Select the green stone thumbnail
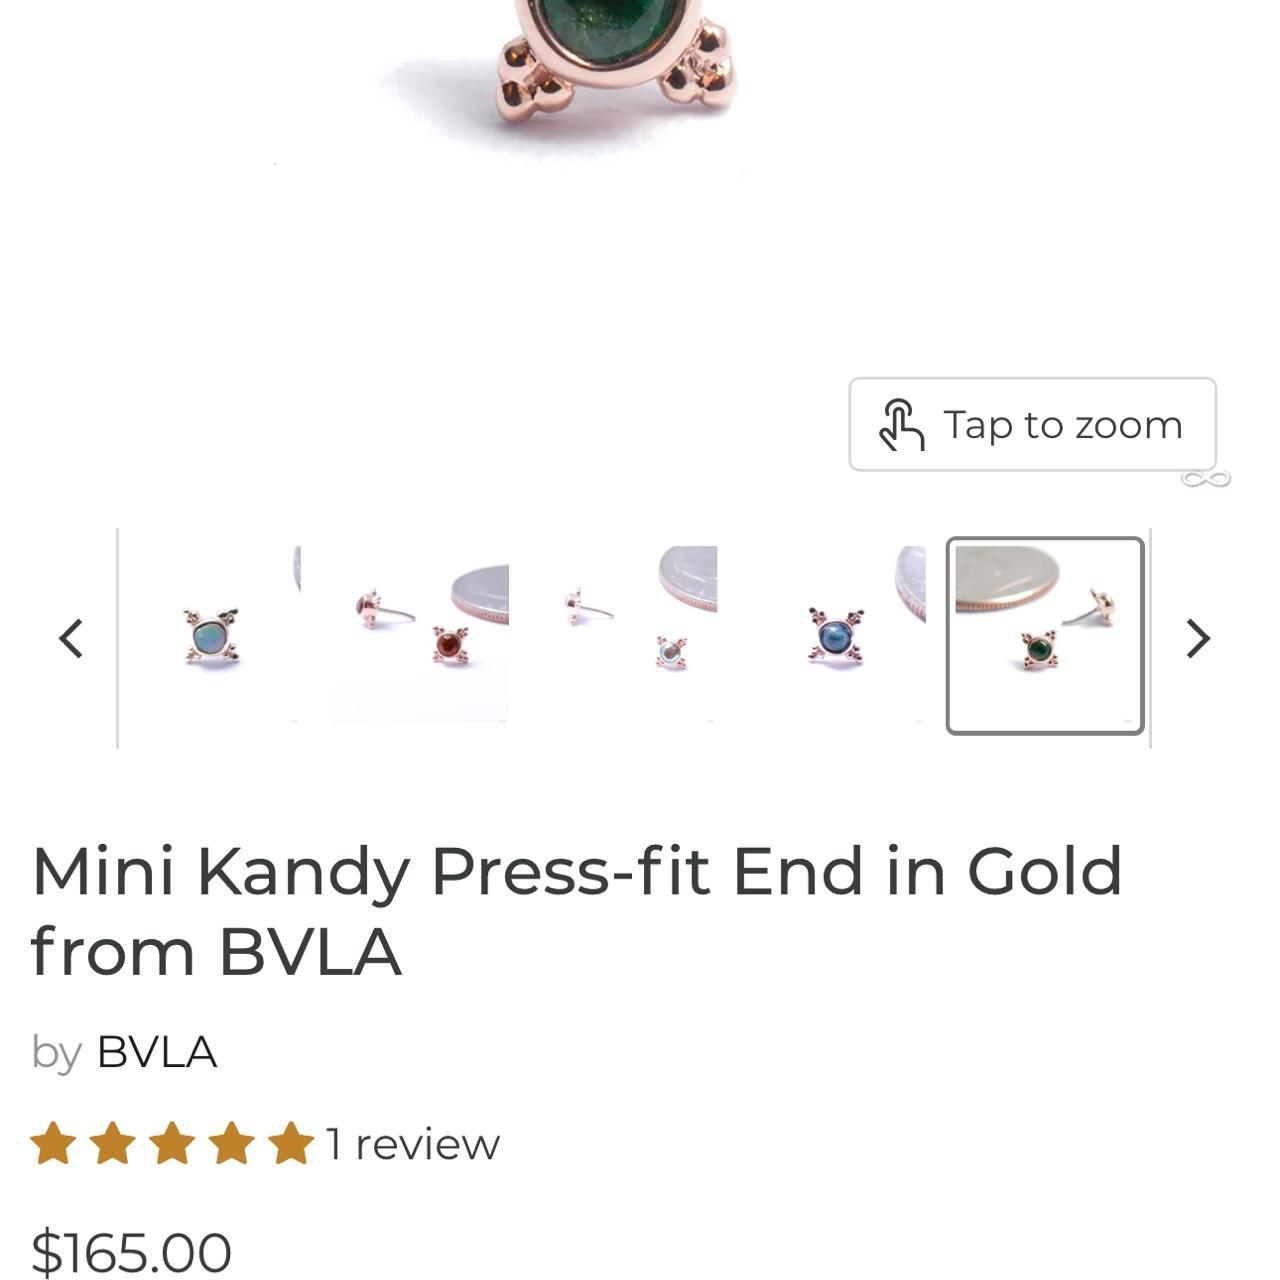This screenshot has width=1280, height=1280. pos(1045,636)
